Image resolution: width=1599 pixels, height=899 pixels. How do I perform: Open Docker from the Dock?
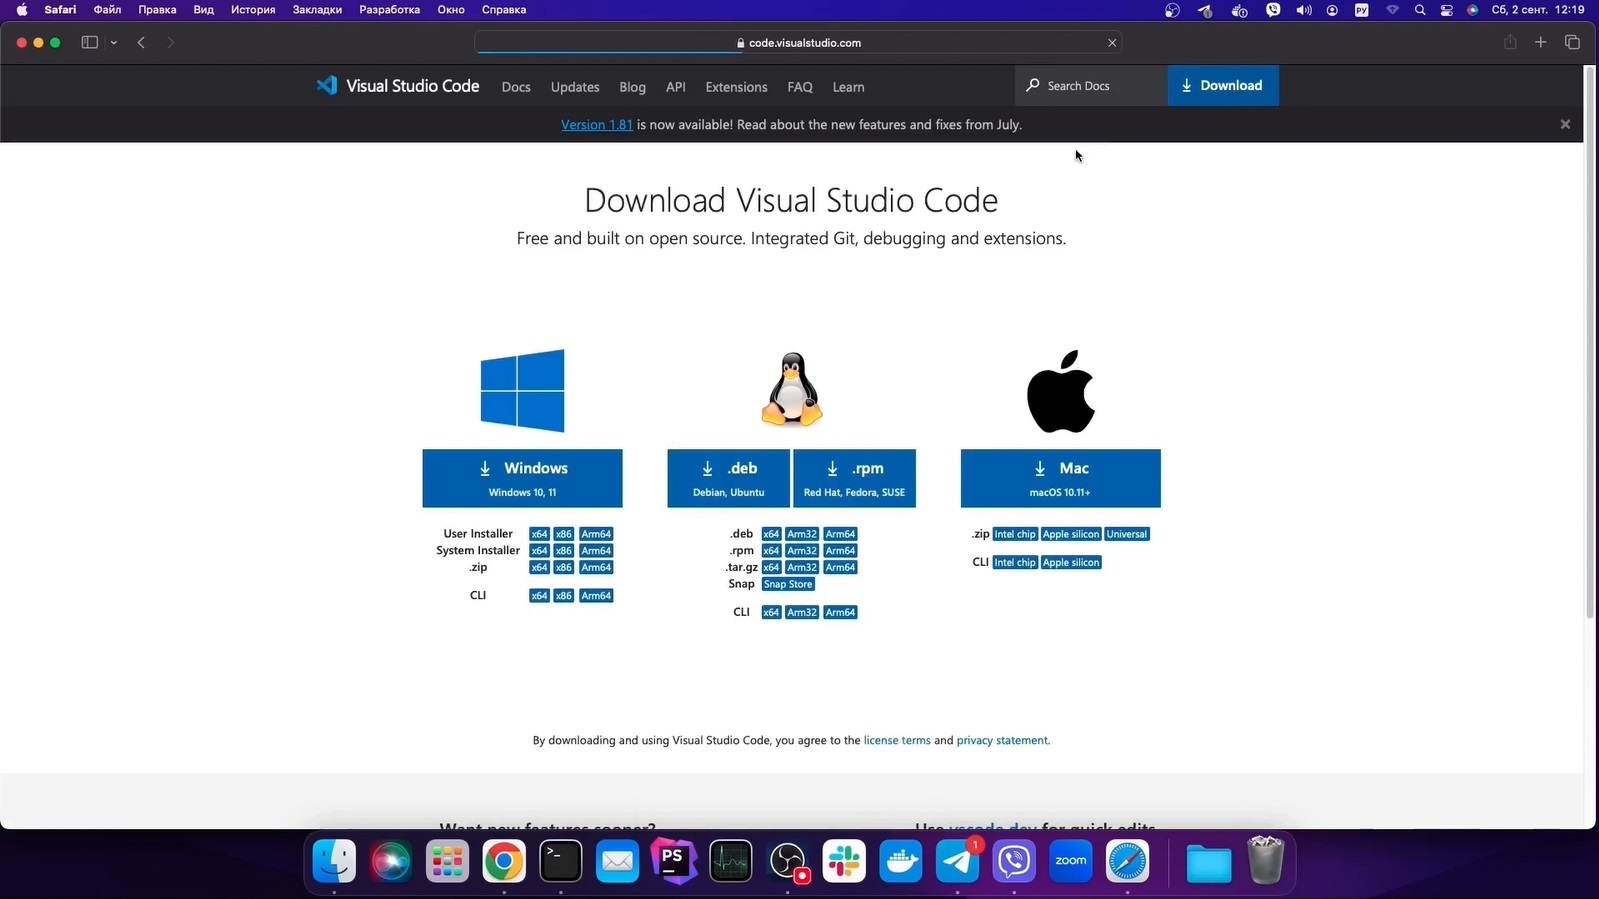pos(901,861)
